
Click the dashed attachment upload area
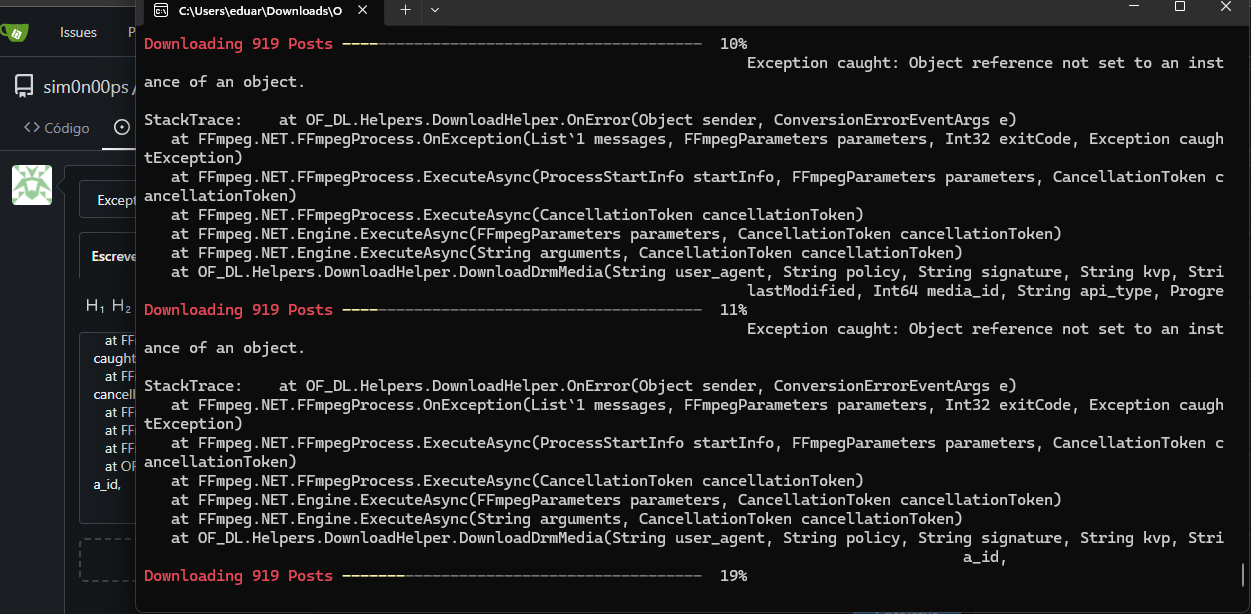click(x=108, y=560)
